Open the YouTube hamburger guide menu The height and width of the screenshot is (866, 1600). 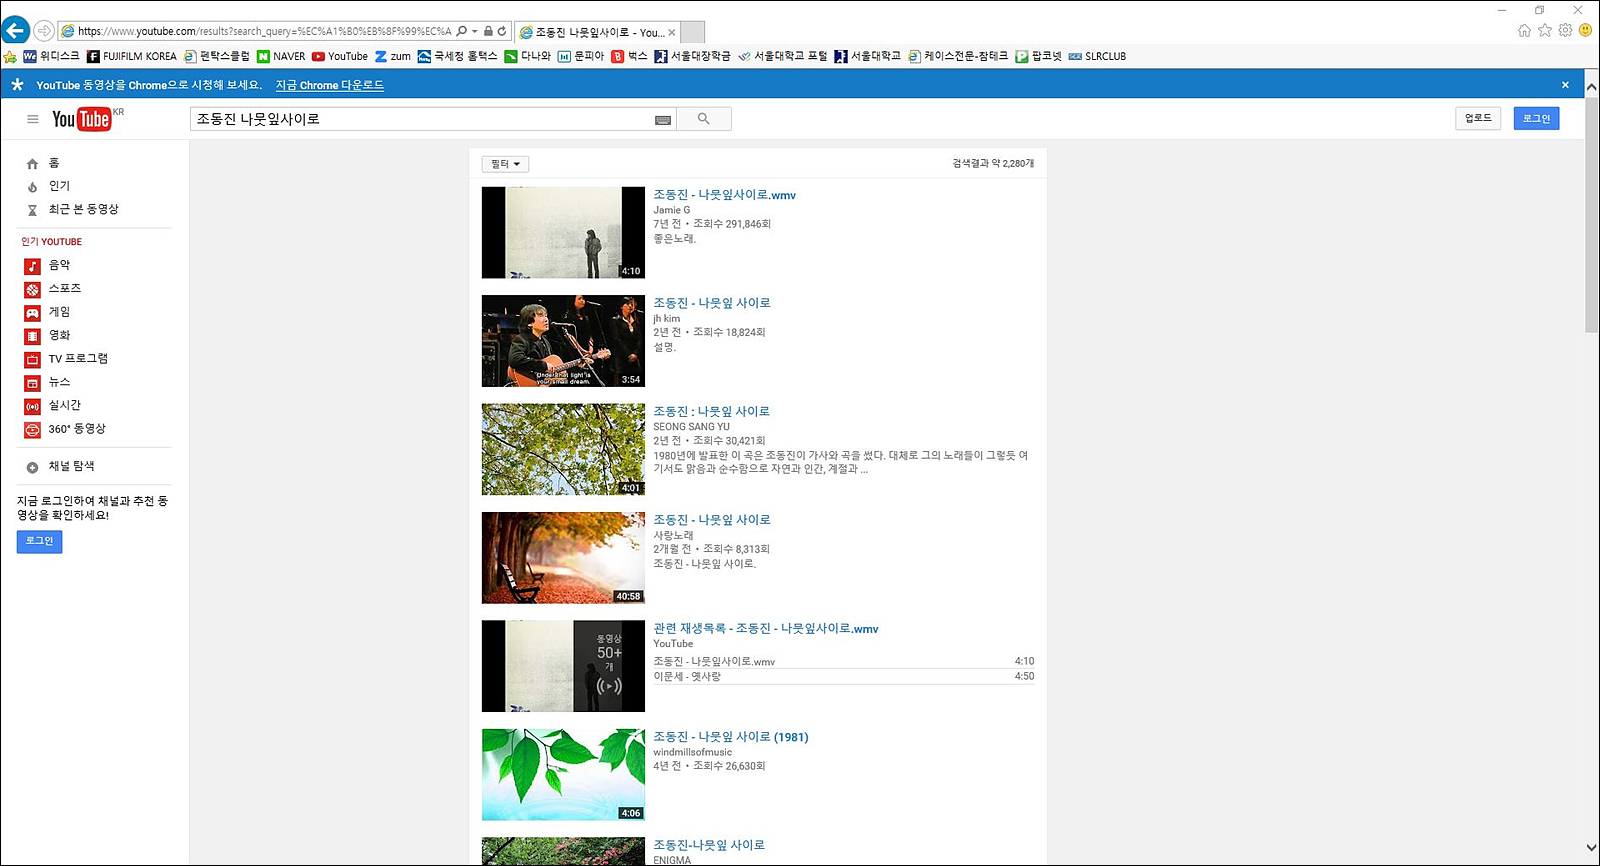click(32, 119)
